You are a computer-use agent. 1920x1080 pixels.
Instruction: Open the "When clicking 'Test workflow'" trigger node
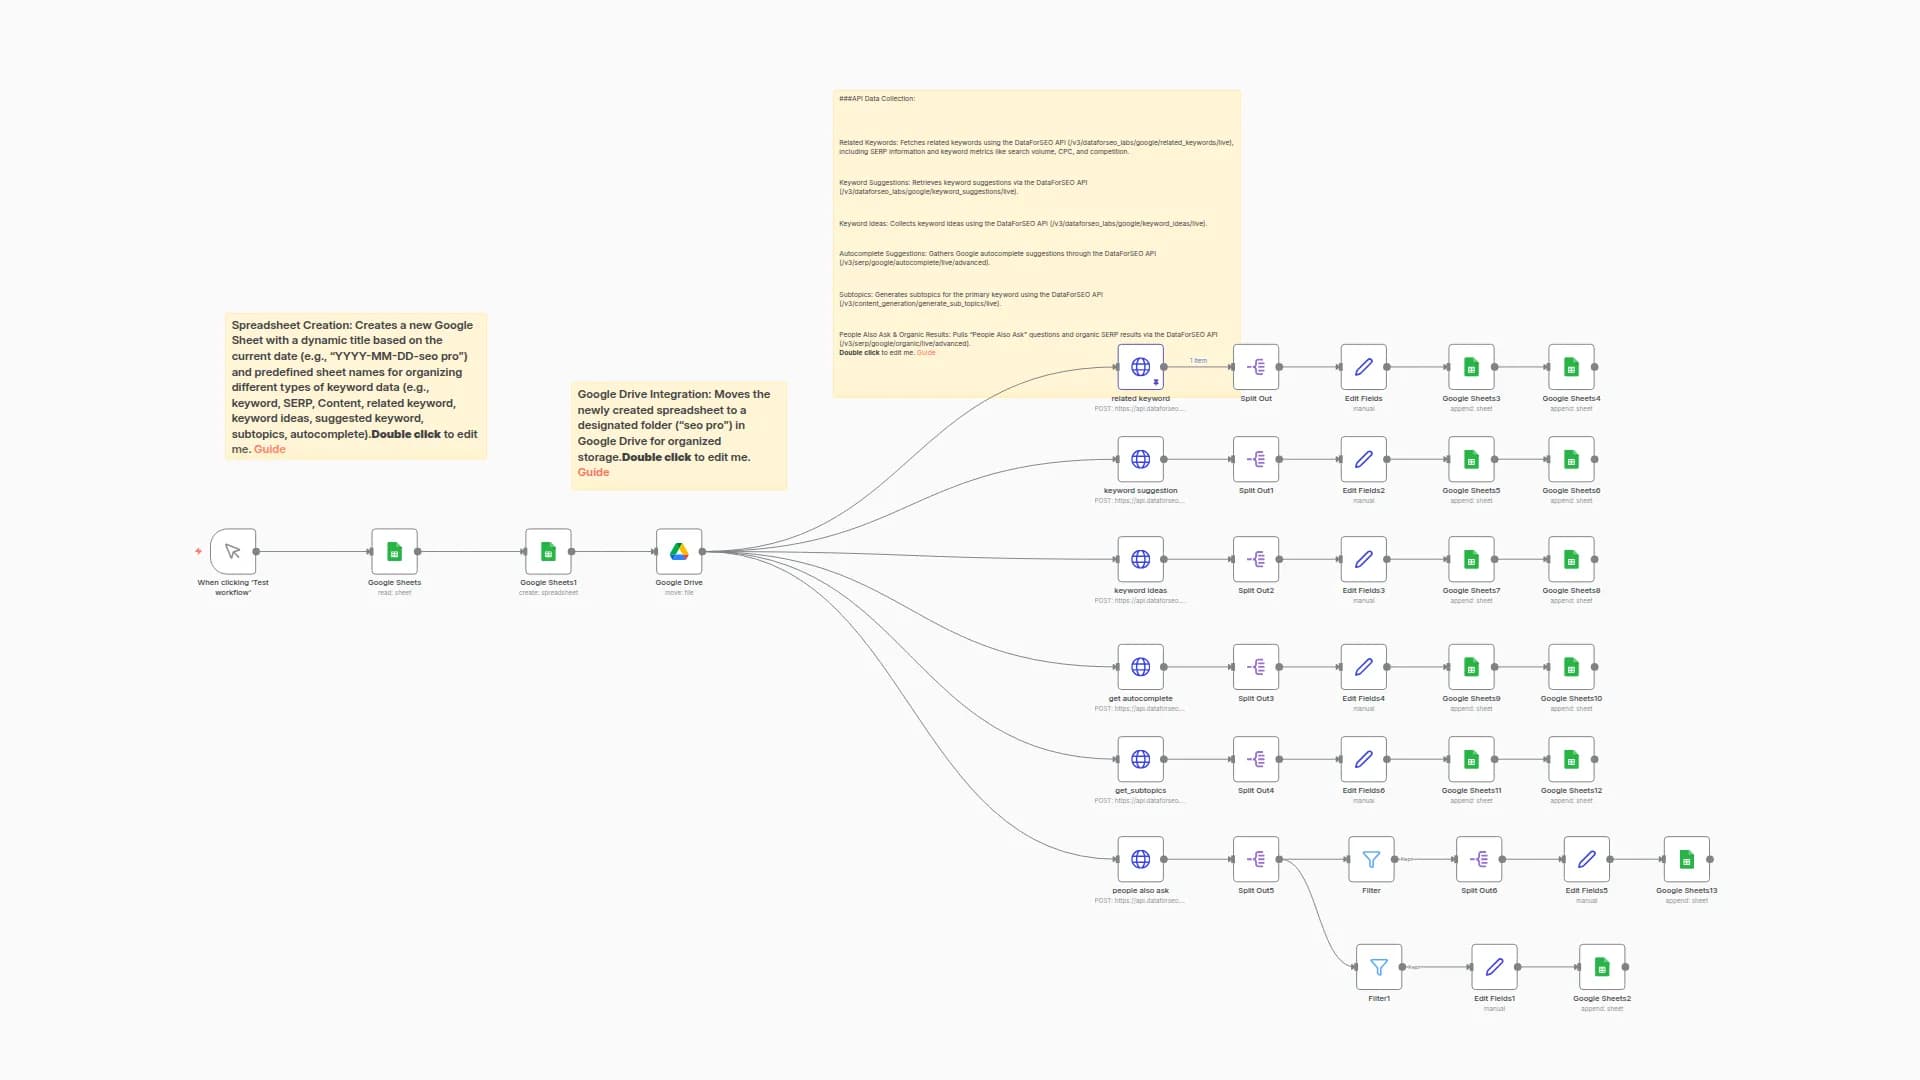tap(231, 551)
